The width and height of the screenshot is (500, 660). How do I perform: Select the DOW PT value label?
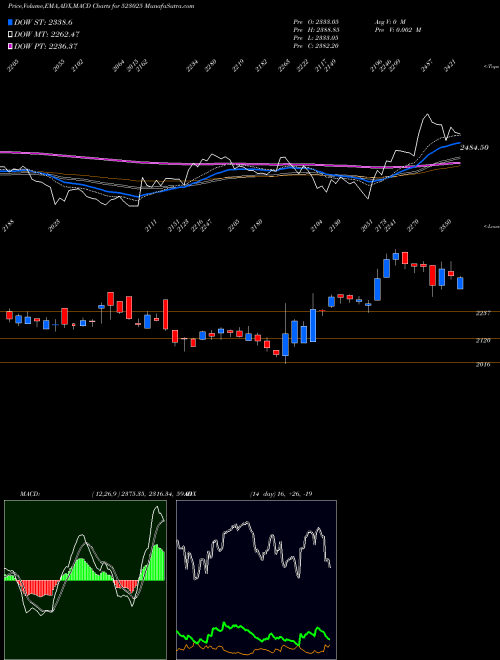coord(46,46)
